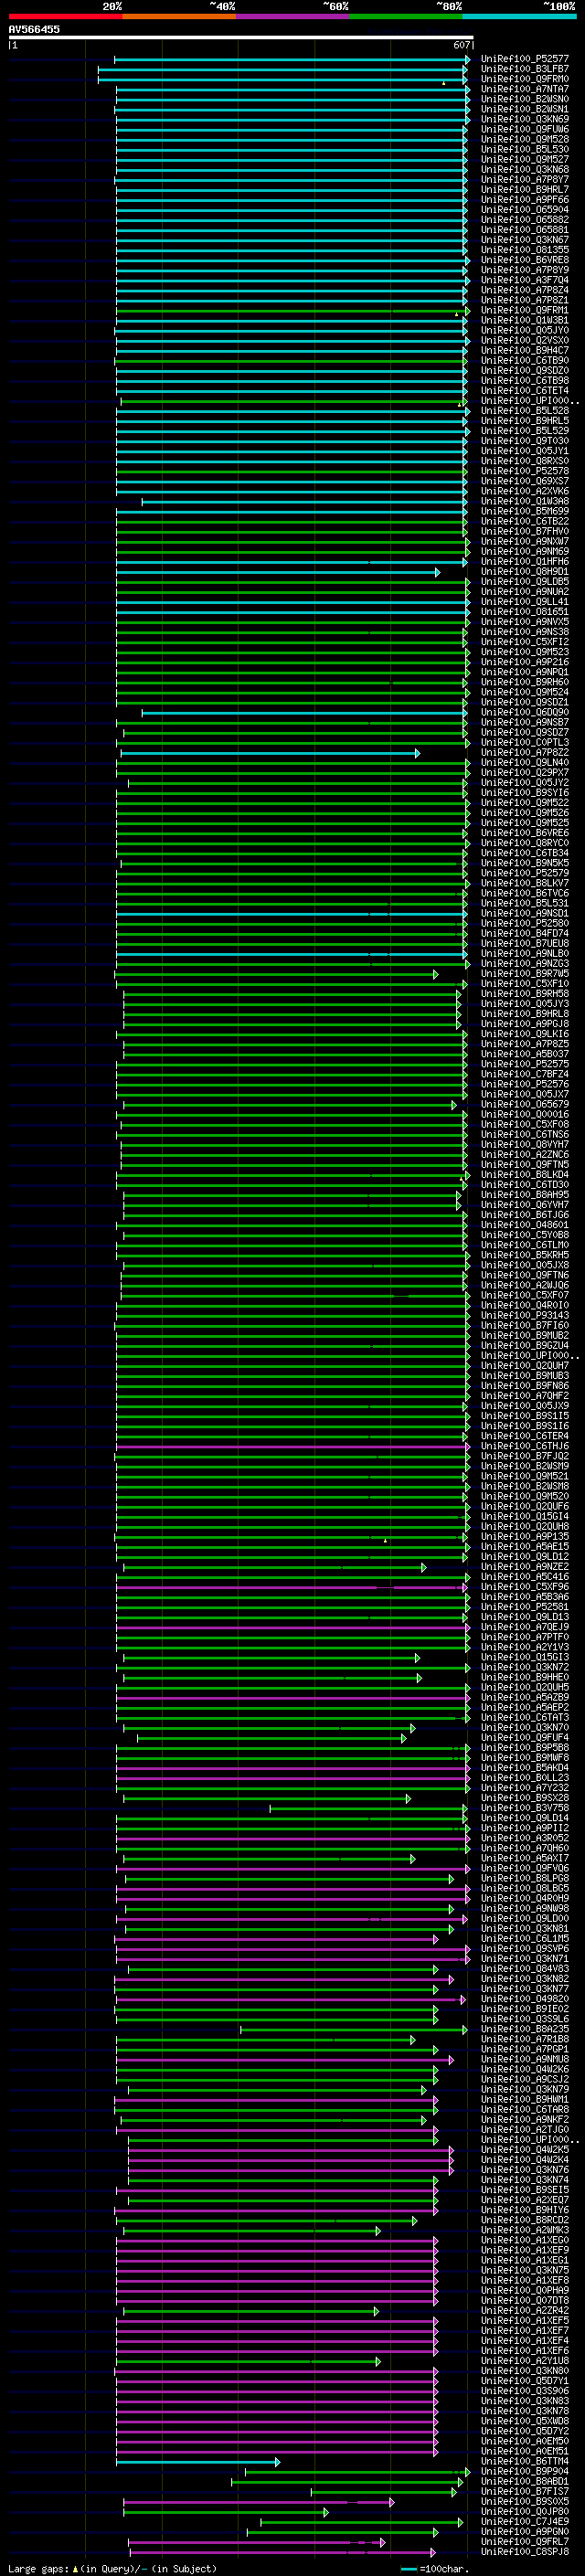The width and height of the screenshot is (585, 2576).
Task: Select hit label UniRef100_A9PF66
Action: point(525,200)
